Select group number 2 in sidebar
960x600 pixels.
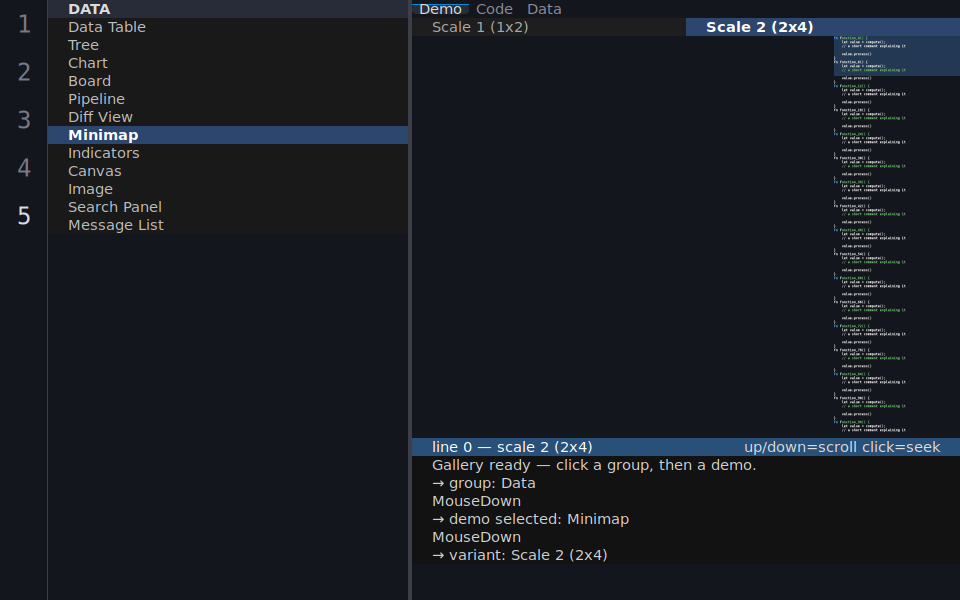[24, 72]
